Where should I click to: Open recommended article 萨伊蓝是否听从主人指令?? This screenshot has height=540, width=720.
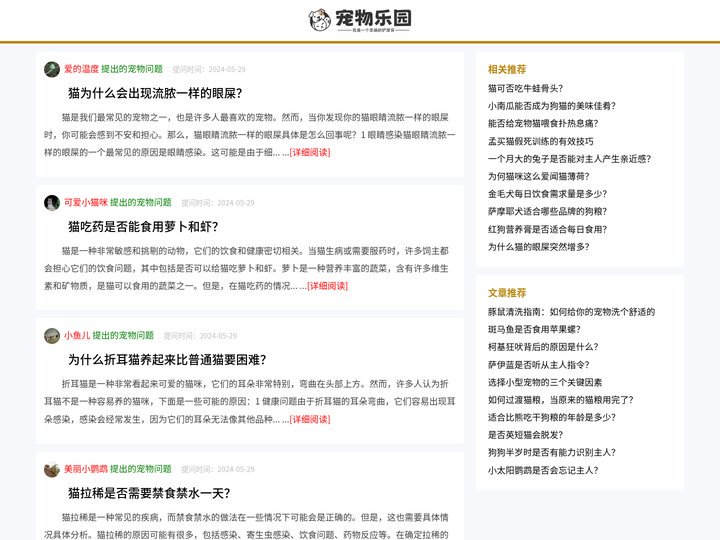(539, 365)
